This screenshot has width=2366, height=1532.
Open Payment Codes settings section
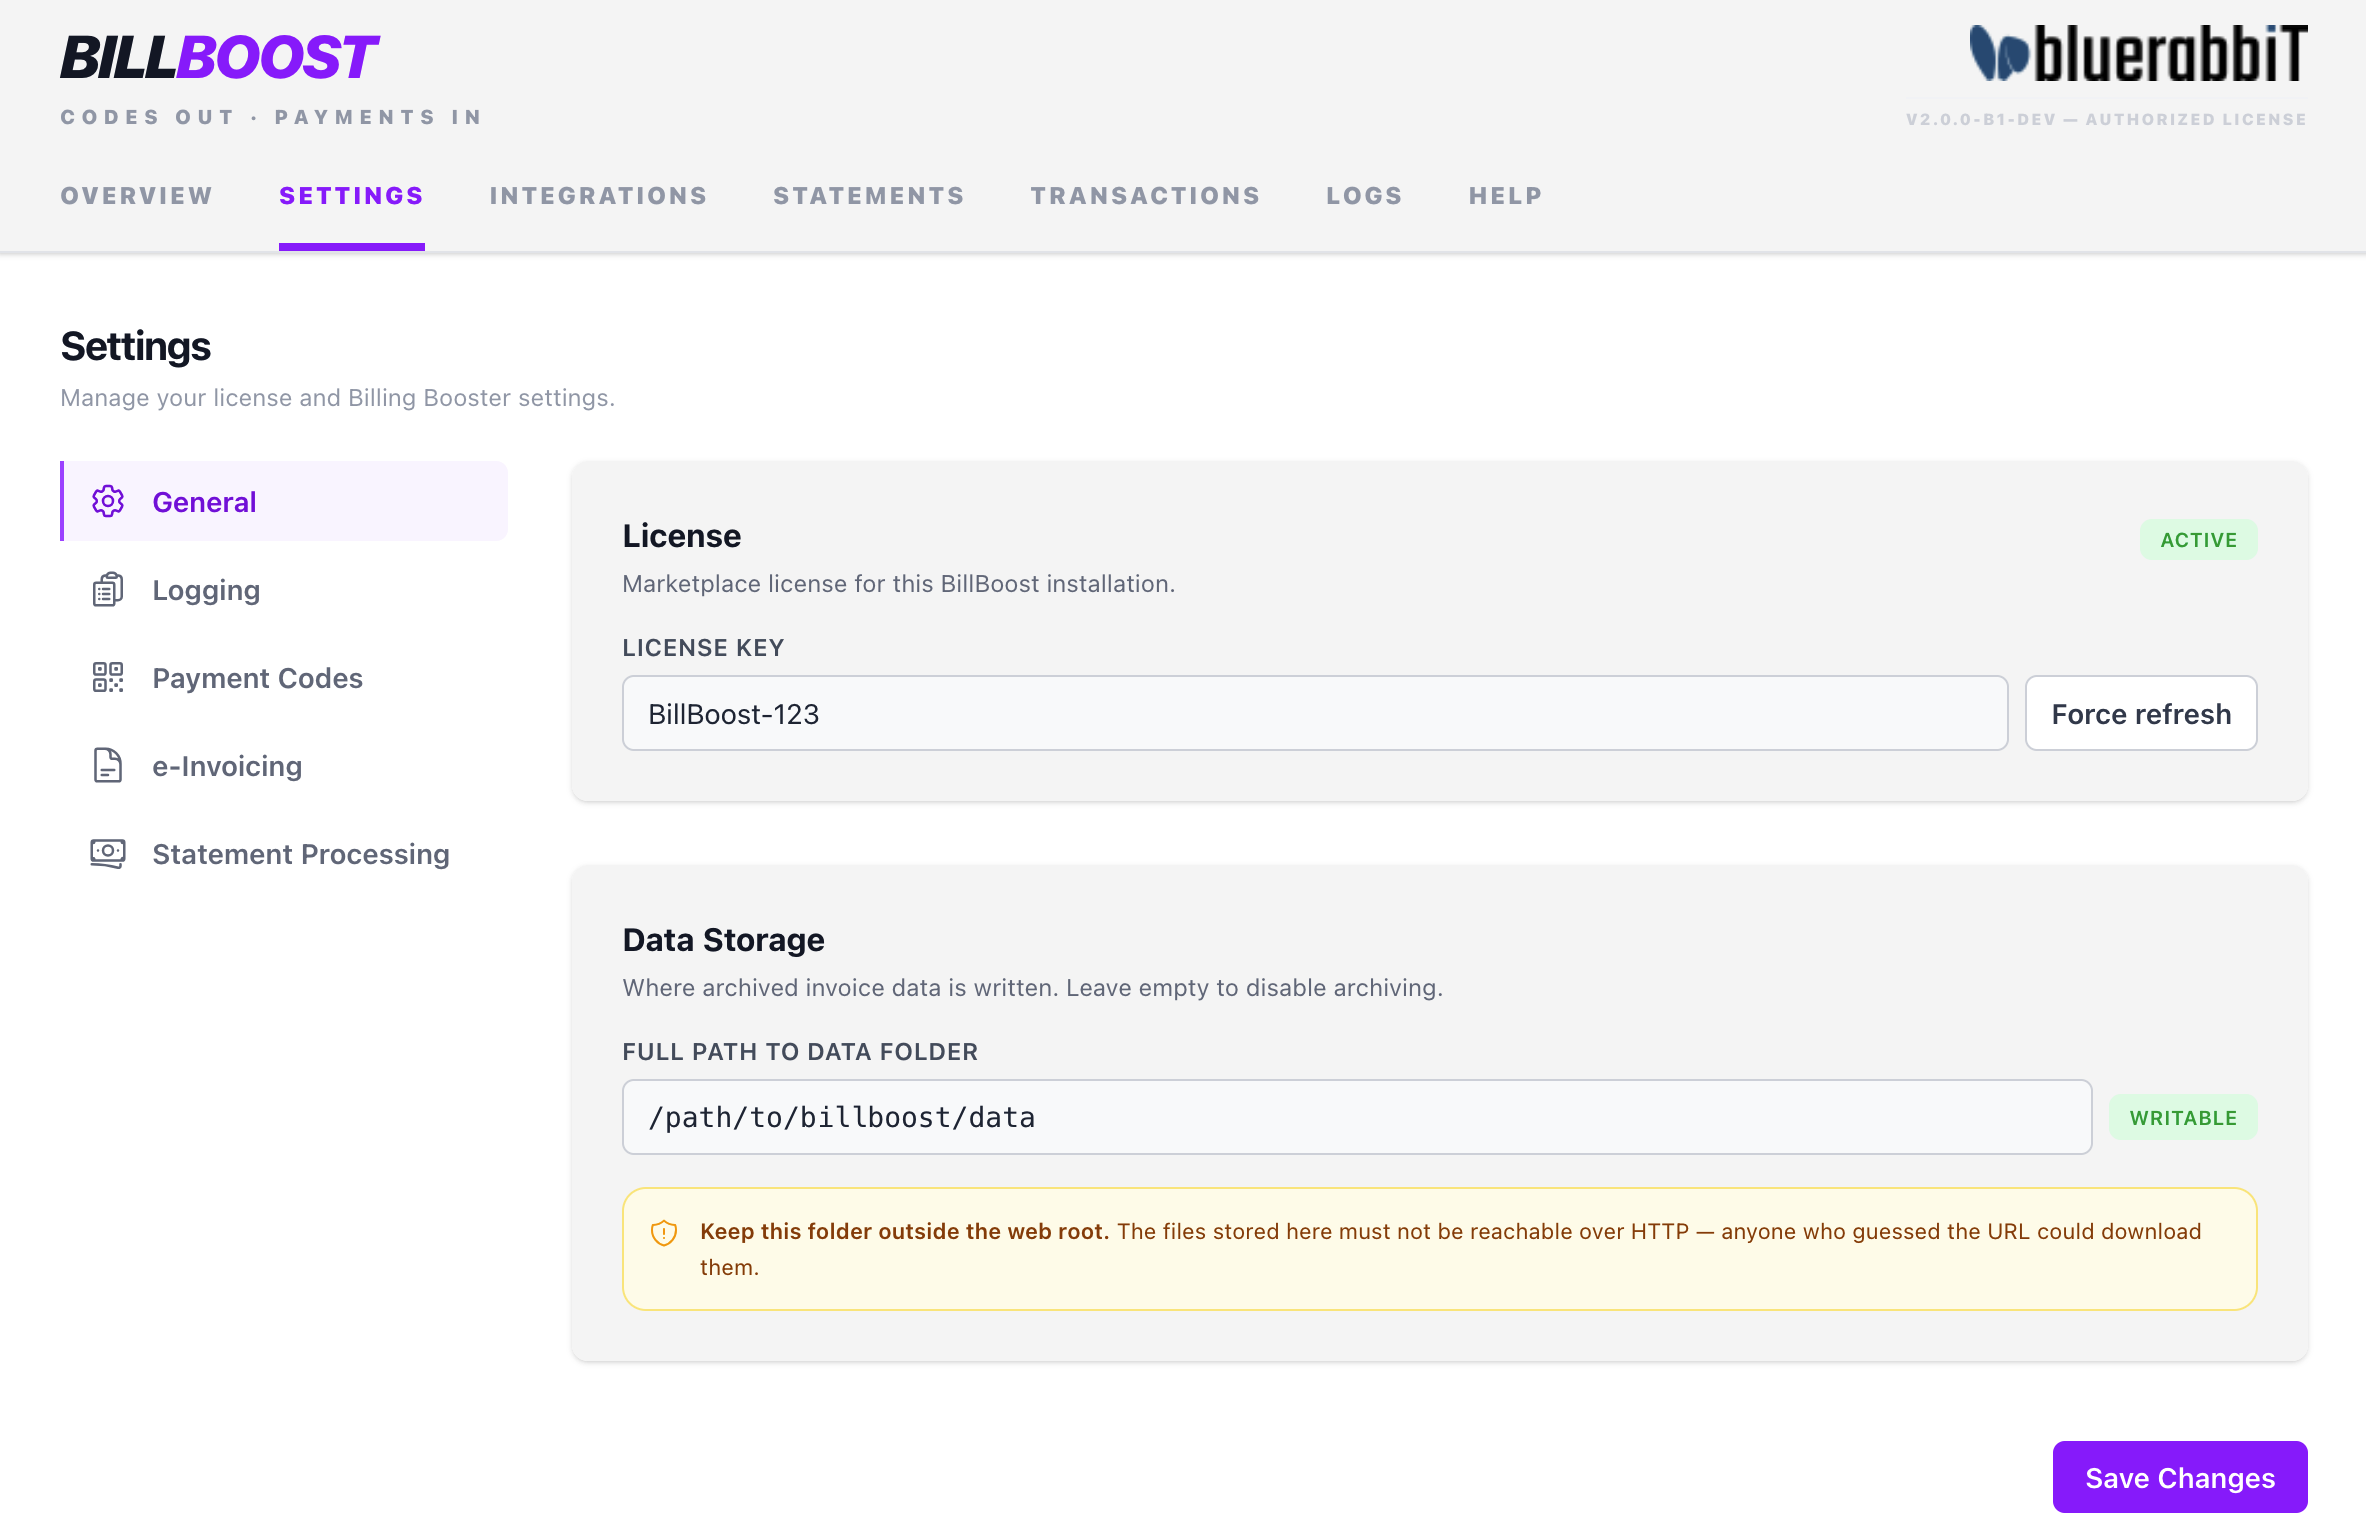[284, 677]
